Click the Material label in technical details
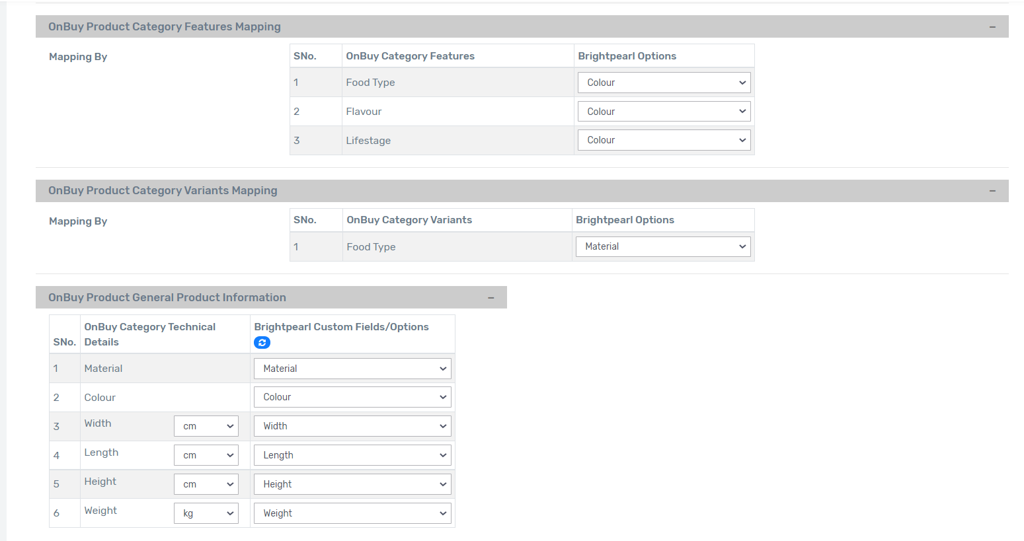Image resolution: width=1024 pixels, height=541 pixels. tap(103, 369)
